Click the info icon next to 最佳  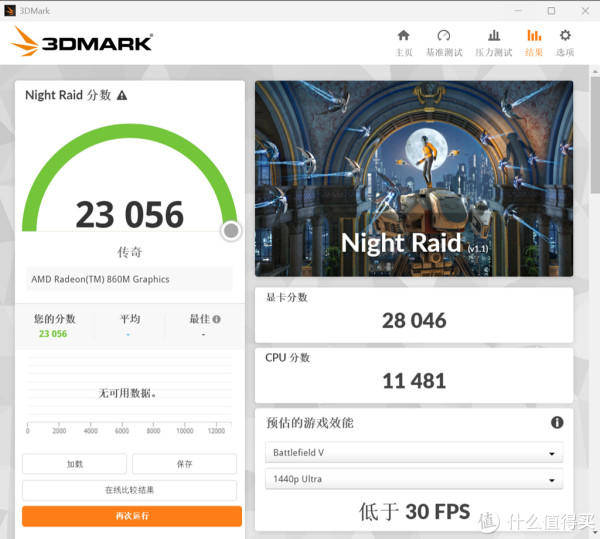tap(216, 320)
